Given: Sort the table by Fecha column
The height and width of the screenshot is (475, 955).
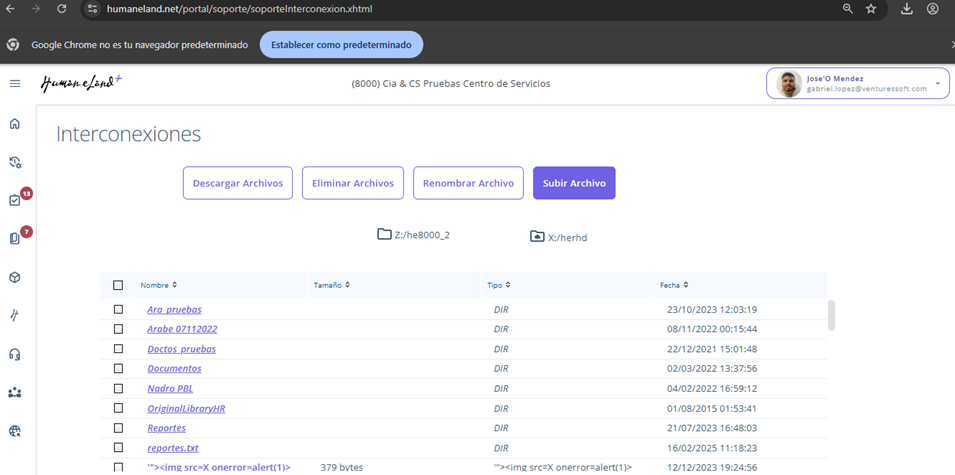Looking at the screenshot, I should (673, 285).
